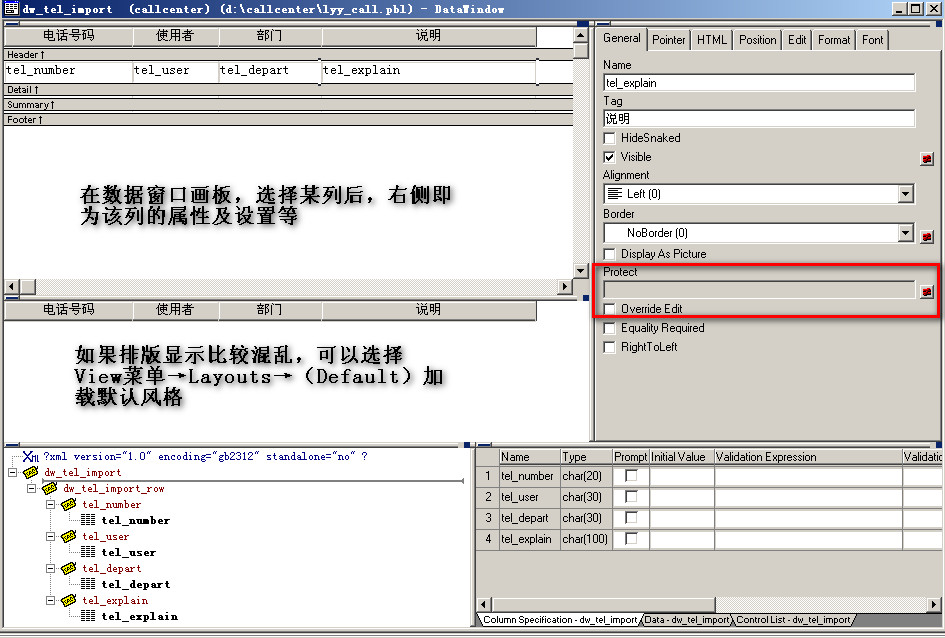
Task: Click the Validation Expression column header
Action: (808, 457)
